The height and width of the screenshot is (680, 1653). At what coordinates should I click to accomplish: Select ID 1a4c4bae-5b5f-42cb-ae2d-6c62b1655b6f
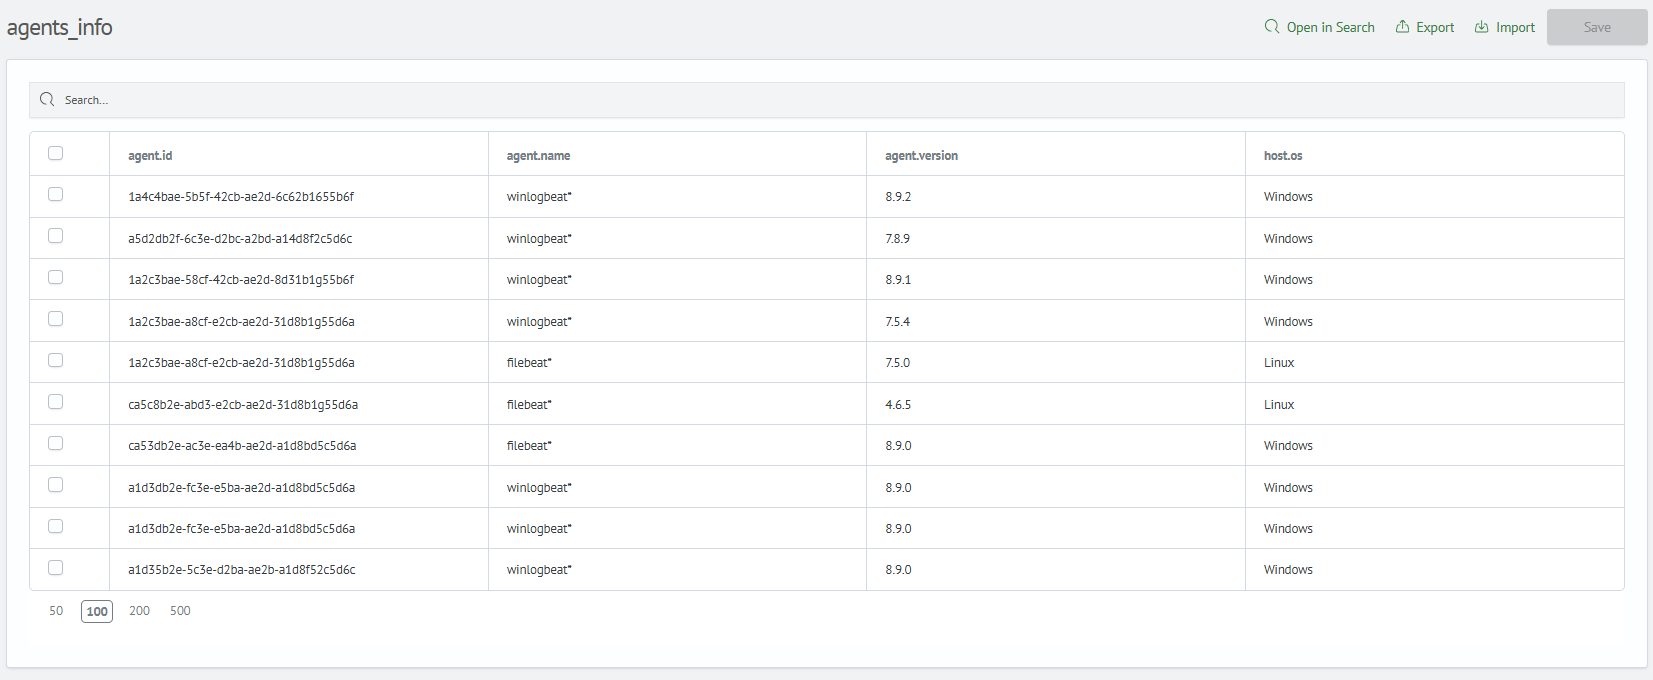click(x=241, y=197)
